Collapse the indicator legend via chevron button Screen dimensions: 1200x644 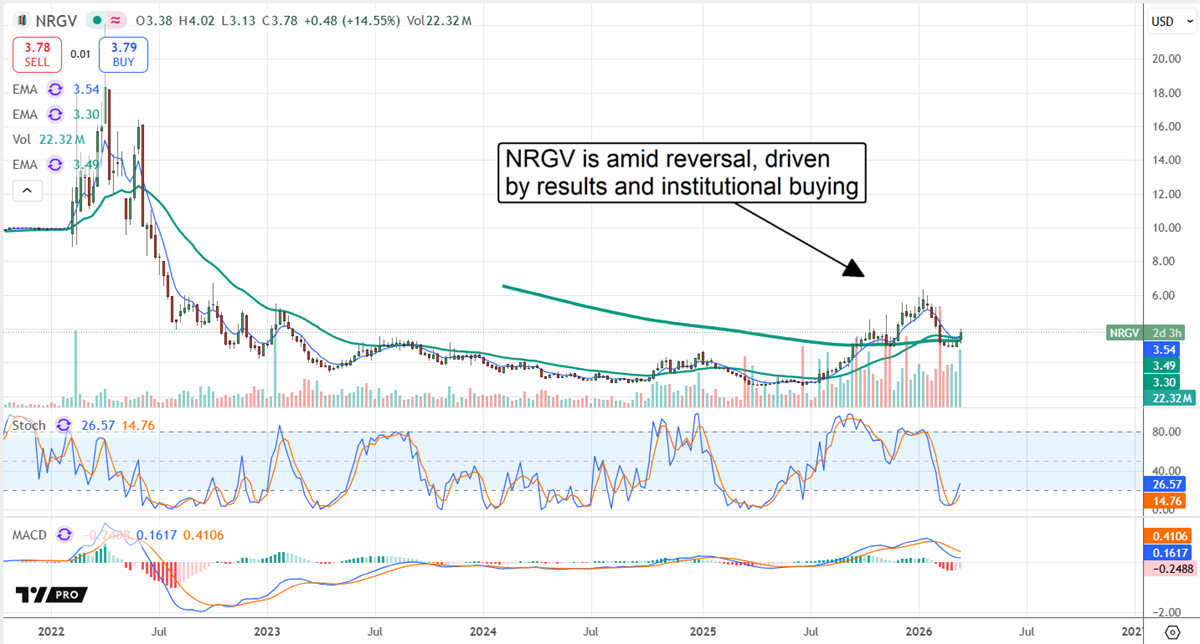27,190
